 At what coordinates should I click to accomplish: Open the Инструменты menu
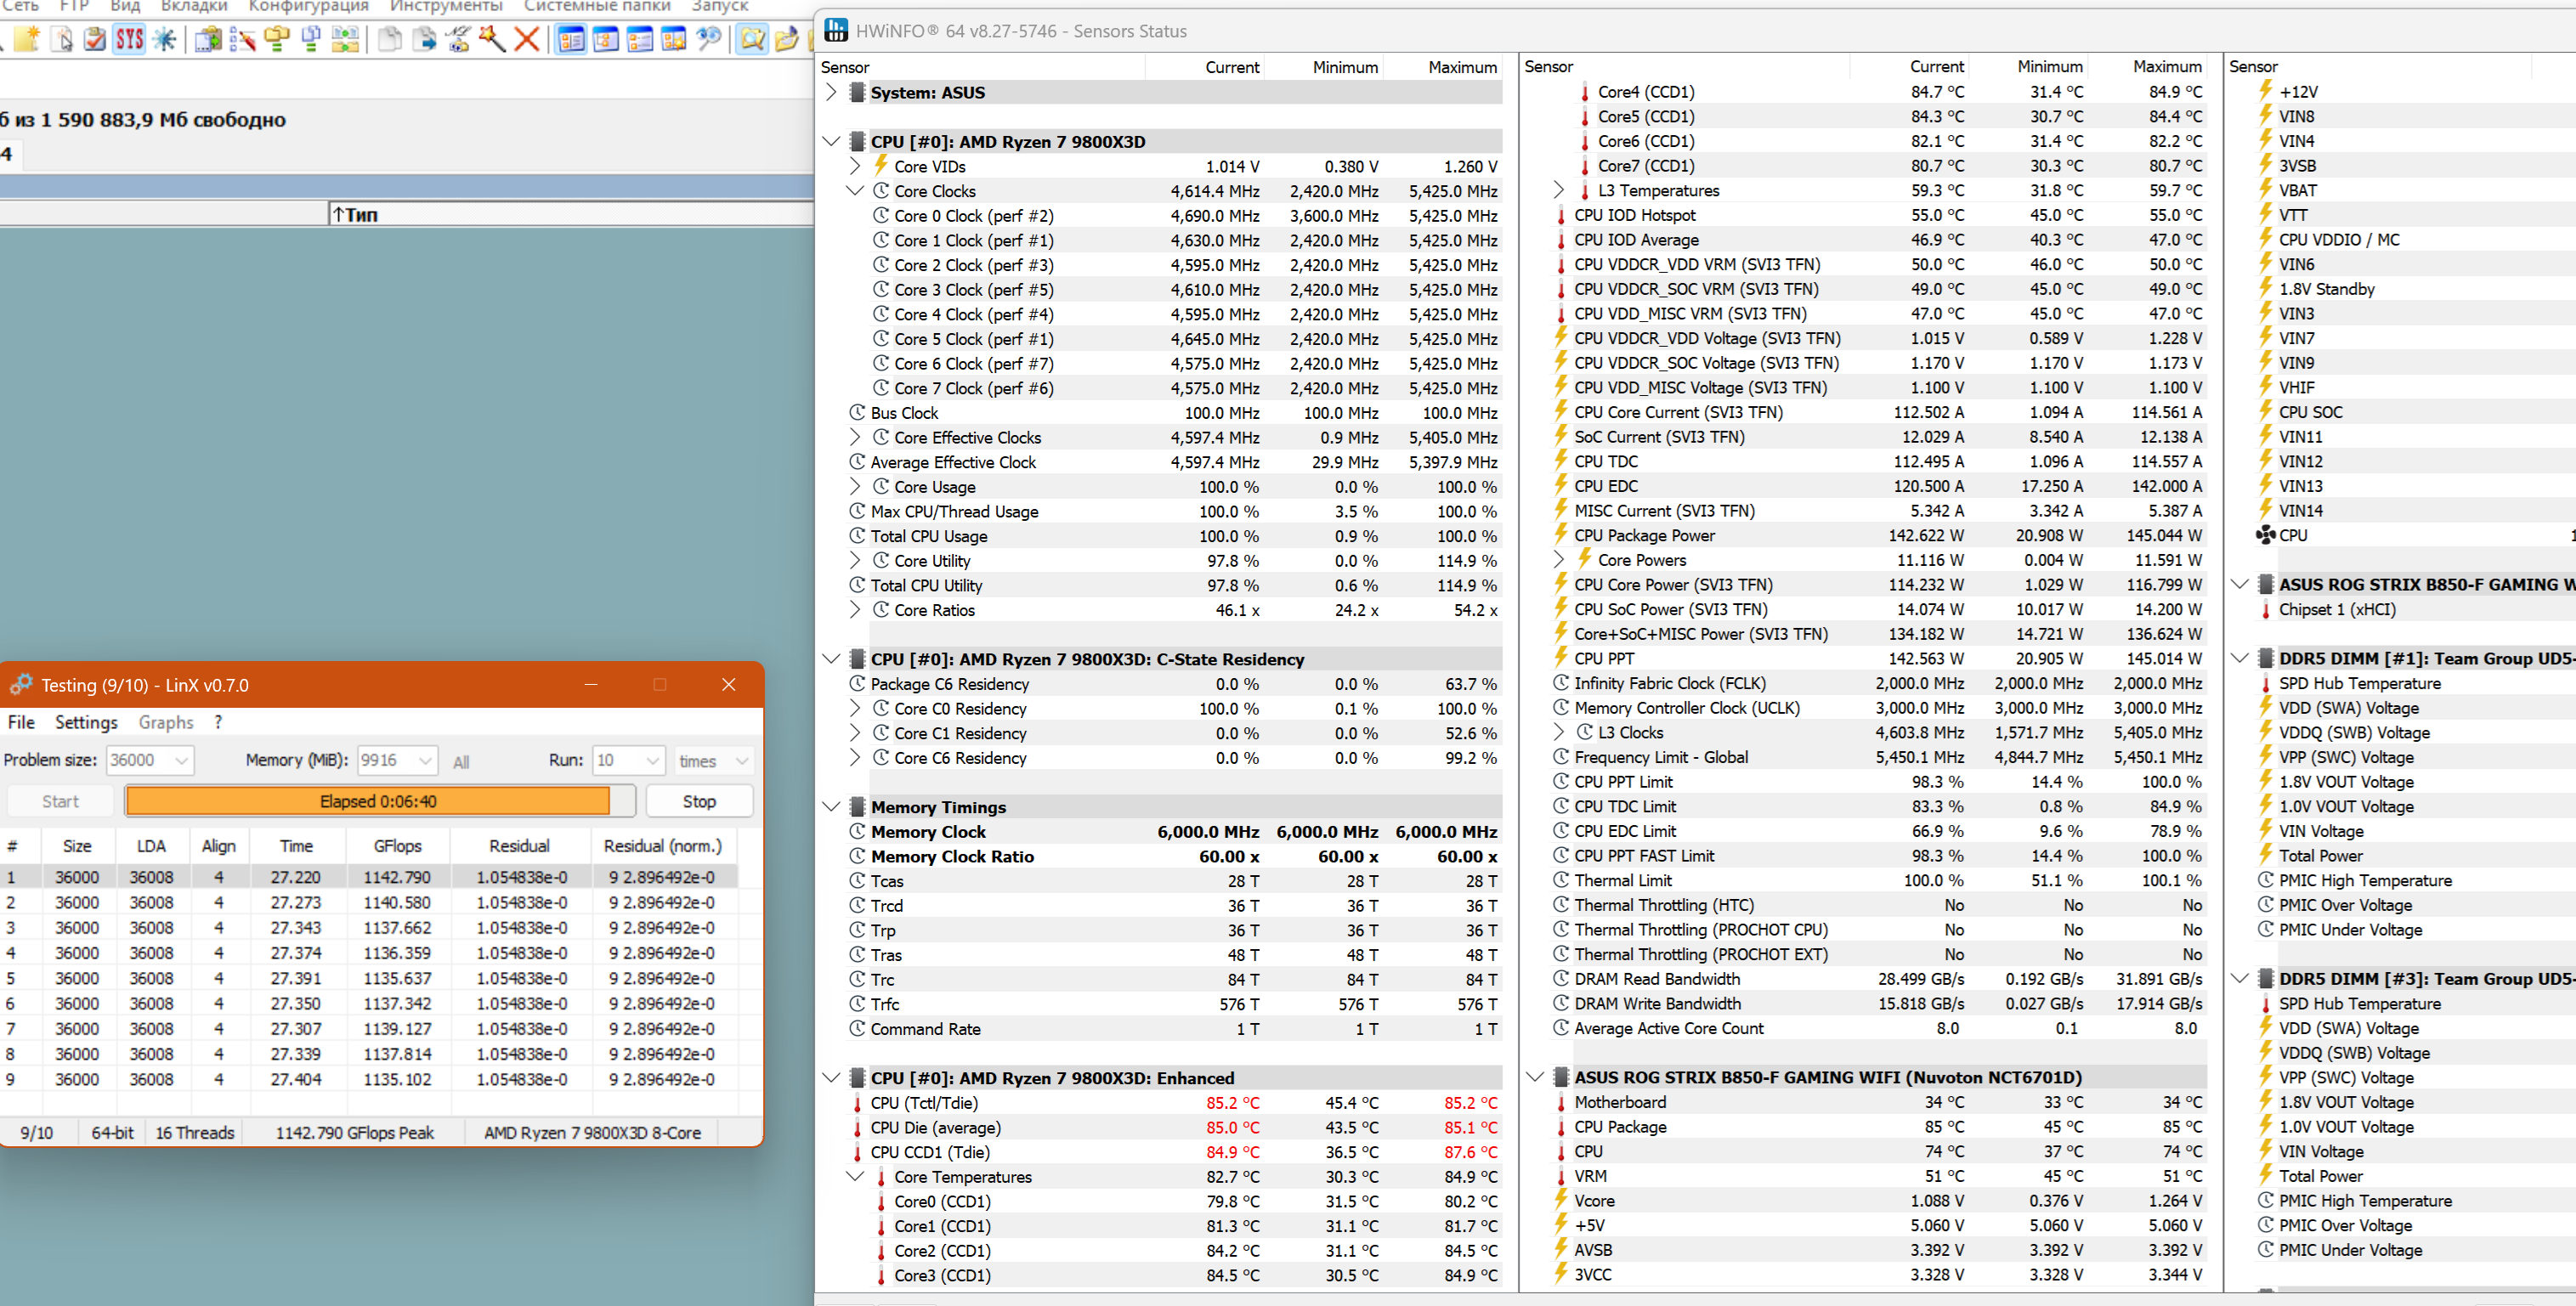tap(445, 6)
